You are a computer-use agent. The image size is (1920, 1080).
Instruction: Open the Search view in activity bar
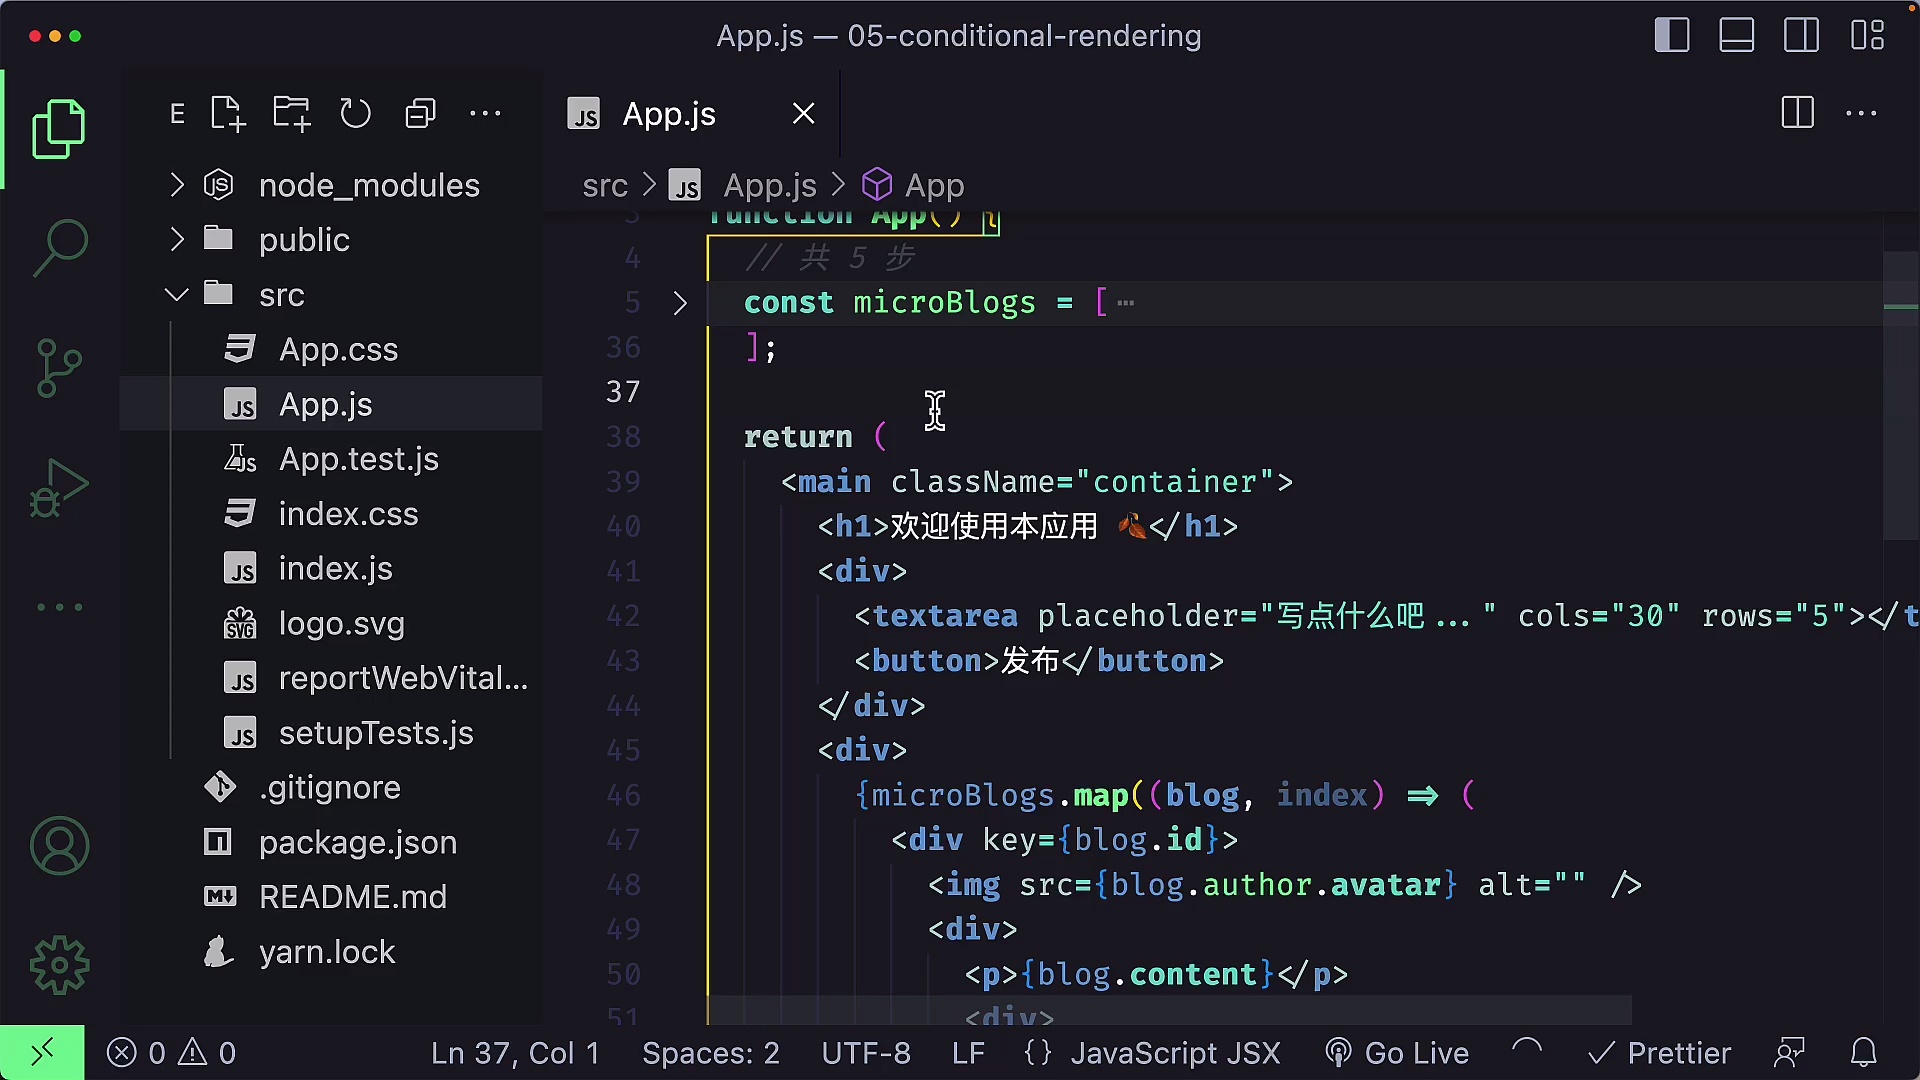click(59, 248)
